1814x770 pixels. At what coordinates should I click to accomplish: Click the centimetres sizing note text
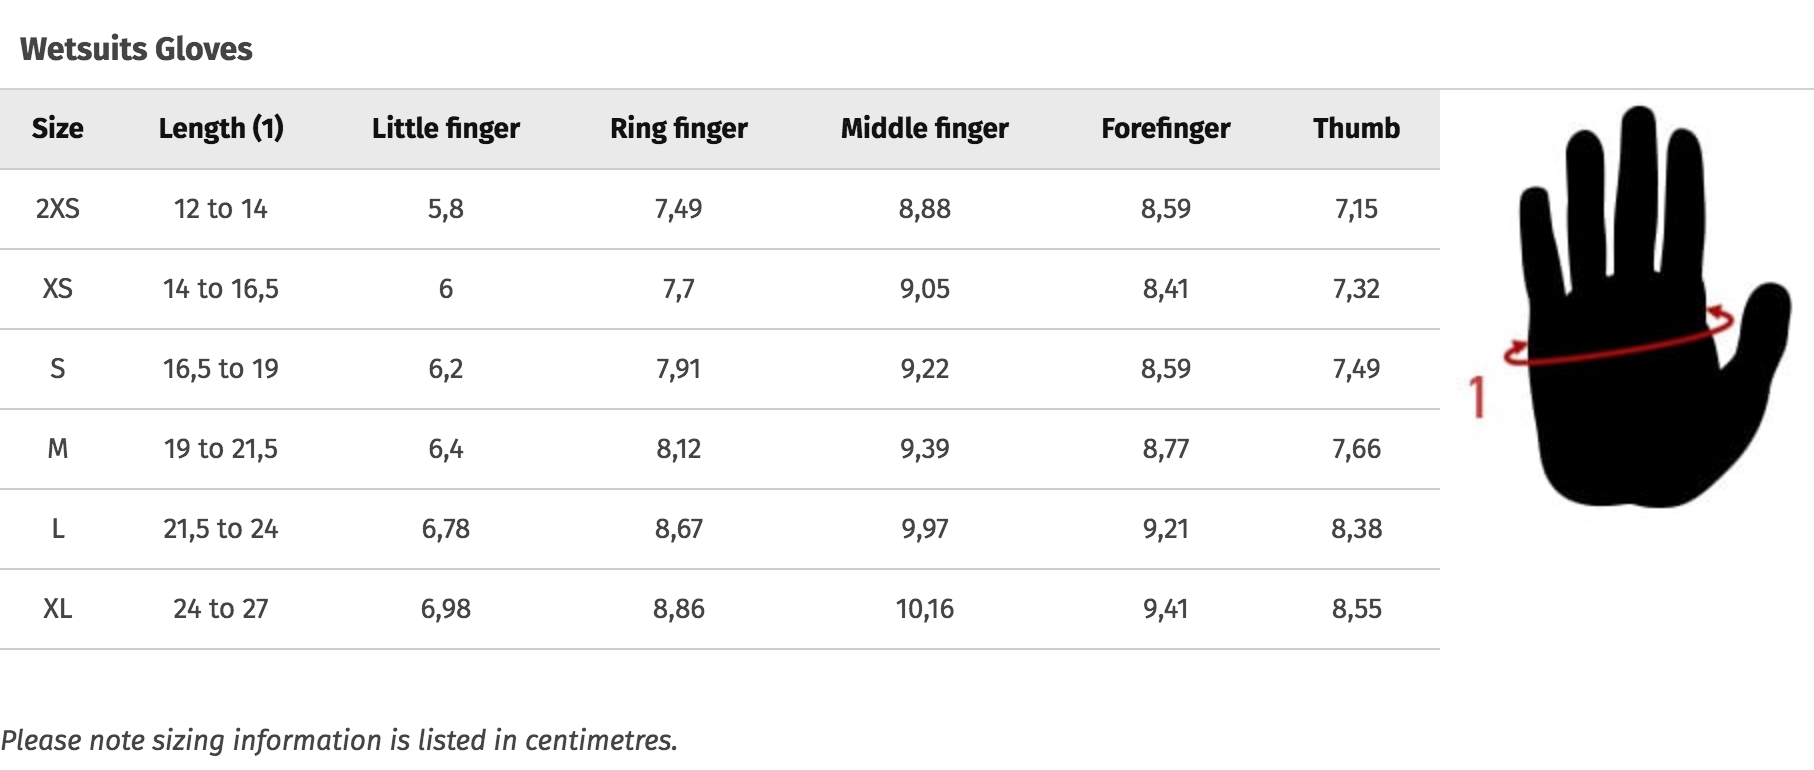339,740
